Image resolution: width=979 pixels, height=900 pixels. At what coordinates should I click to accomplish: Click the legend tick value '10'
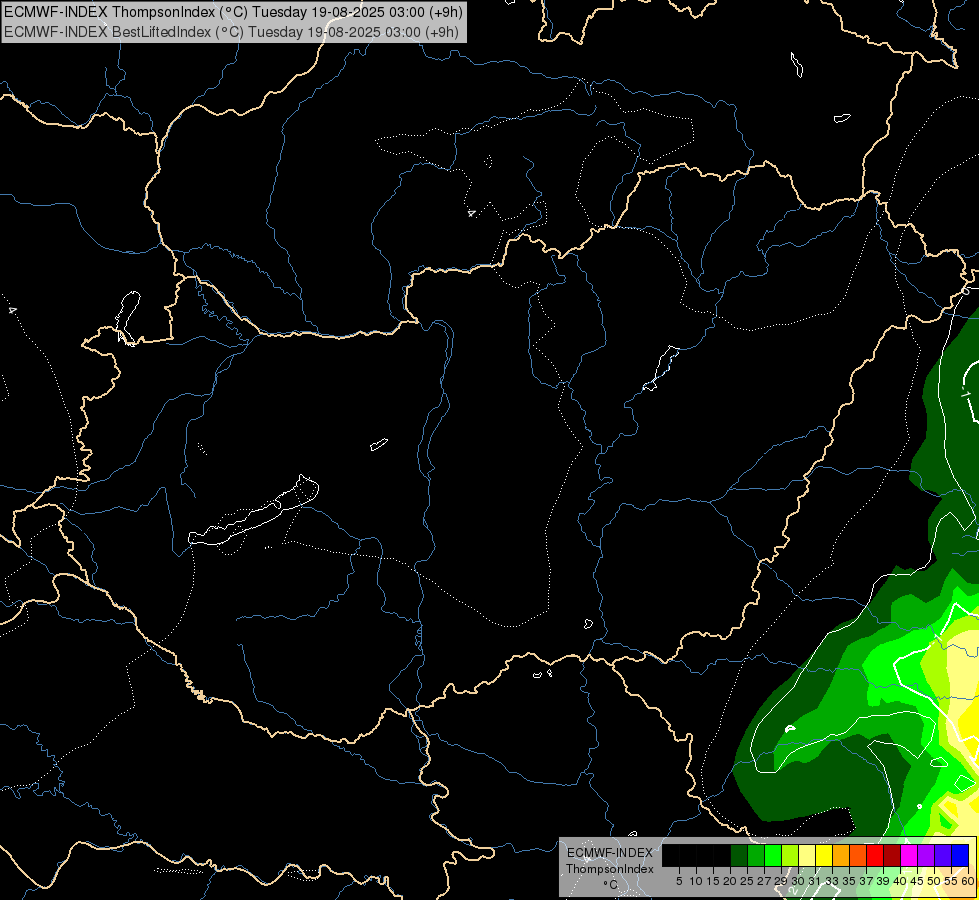point(696,881)
